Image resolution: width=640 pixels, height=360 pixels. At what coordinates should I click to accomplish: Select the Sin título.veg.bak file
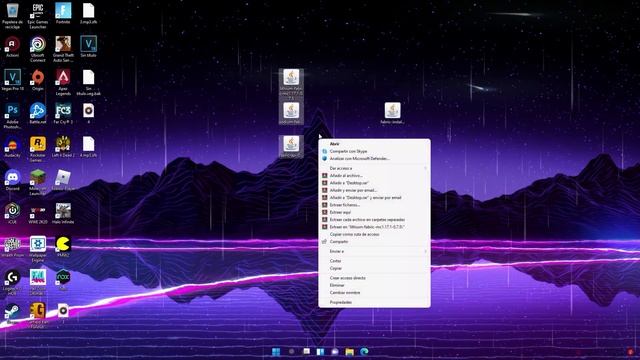click(88, 82)
